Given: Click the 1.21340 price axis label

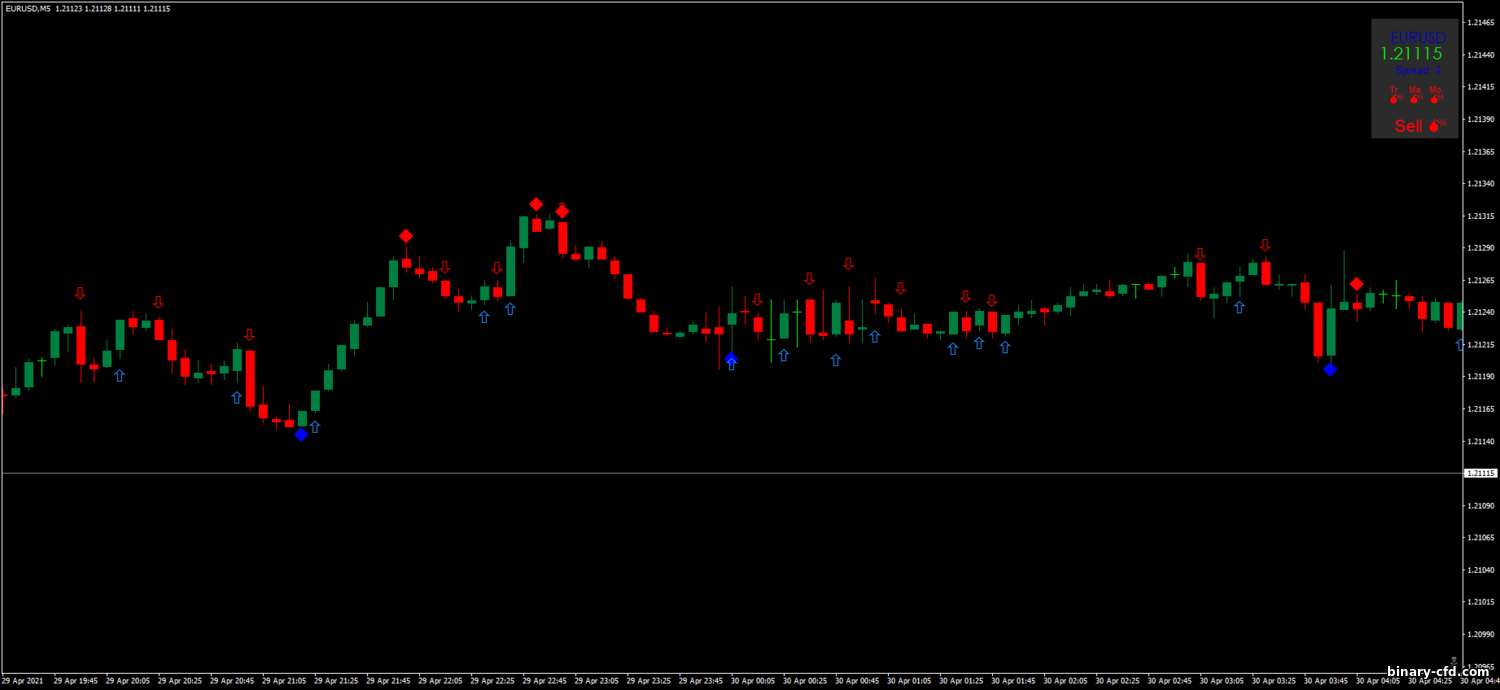Looking at the screenshot, I should coord(1481,183).
